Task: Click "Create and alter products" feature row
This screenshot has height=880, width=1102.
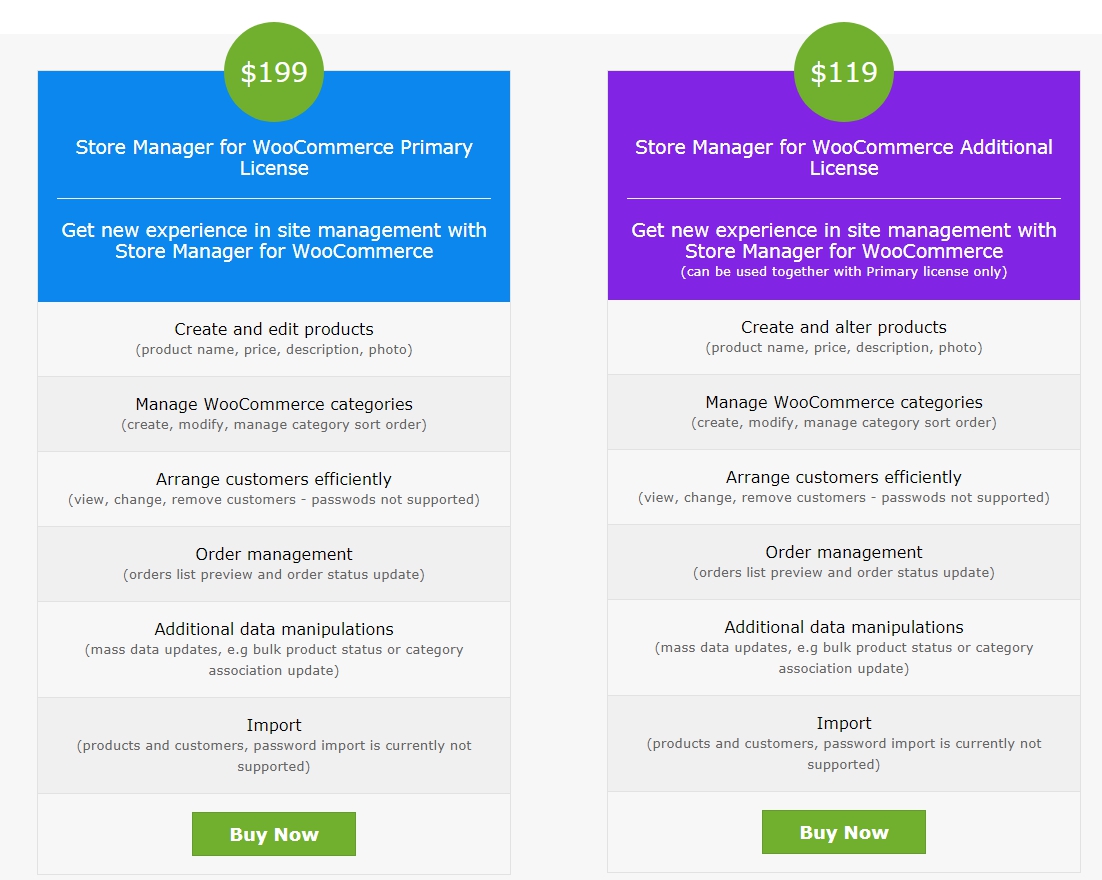Action: (x=843, y=327)
